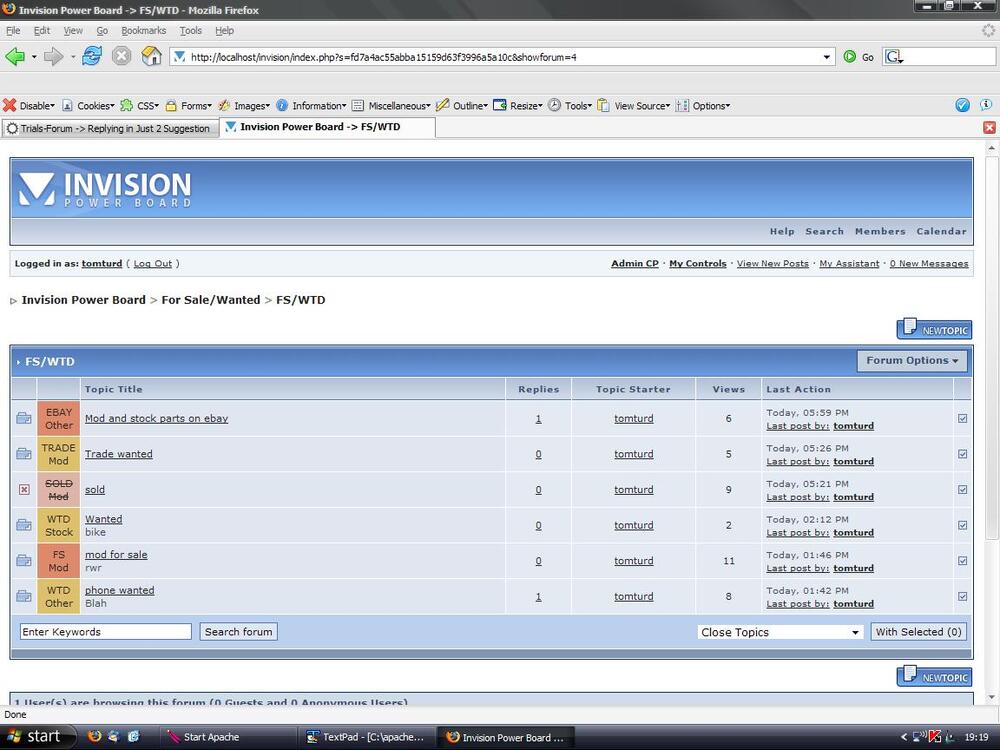Click the With Selected (0) button

pos(918,631)
